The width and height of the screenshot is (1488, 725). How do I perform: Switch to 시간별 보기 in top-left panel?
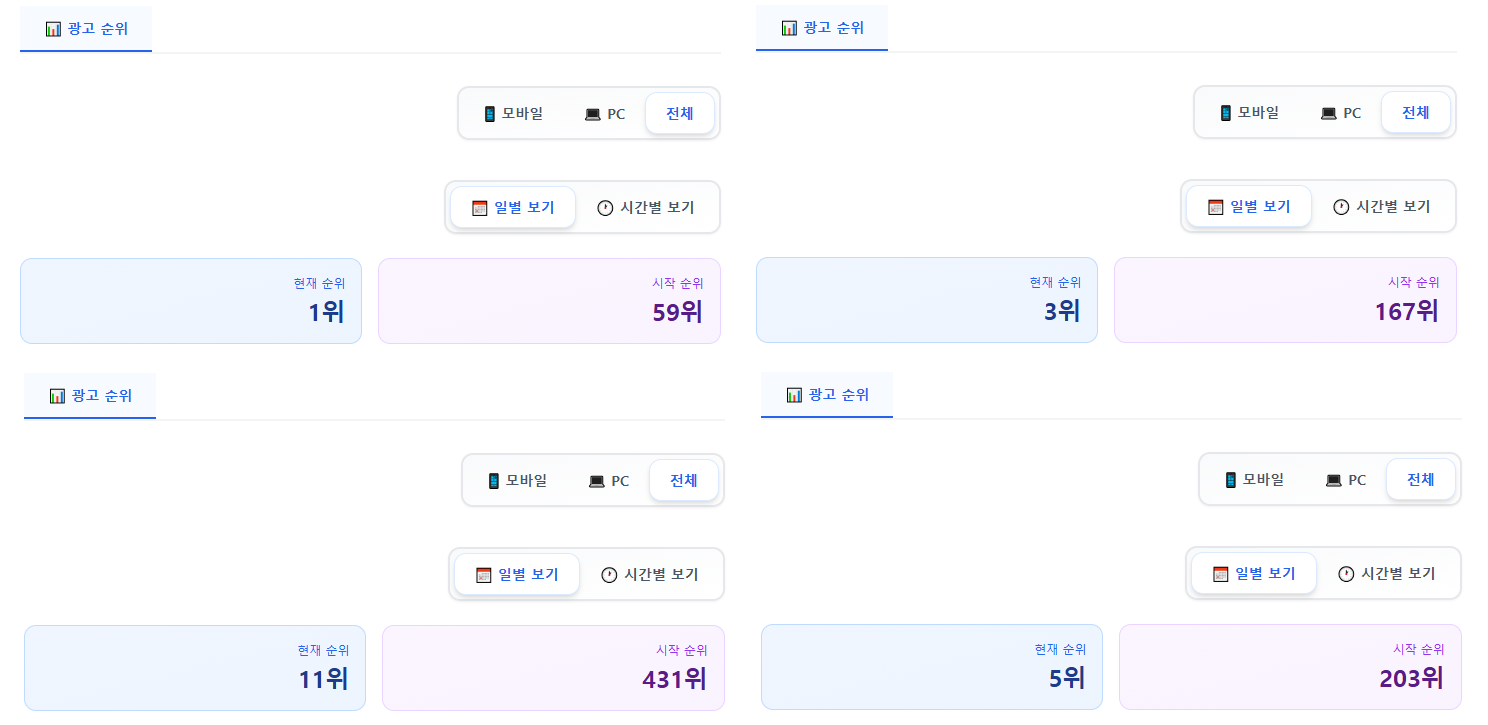pyautogui.click(x=646, y=207)
